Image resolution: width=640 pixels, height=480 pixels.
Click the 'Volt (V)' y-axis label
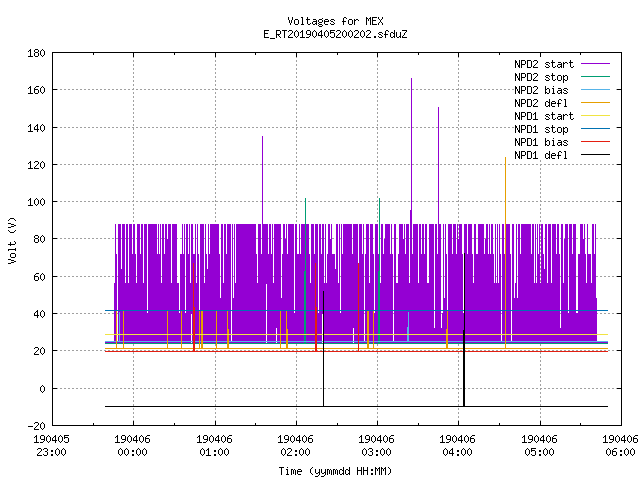pos(12,240)
